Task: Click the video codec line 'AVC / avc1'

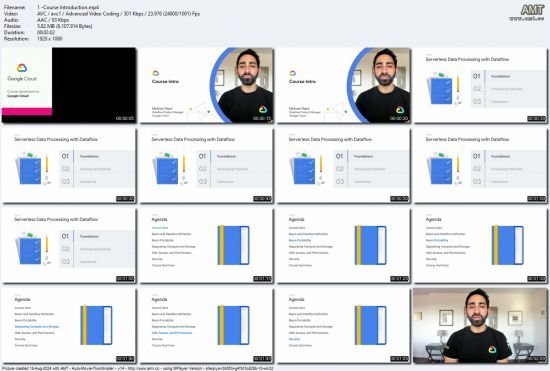Action: pos(118,14)
